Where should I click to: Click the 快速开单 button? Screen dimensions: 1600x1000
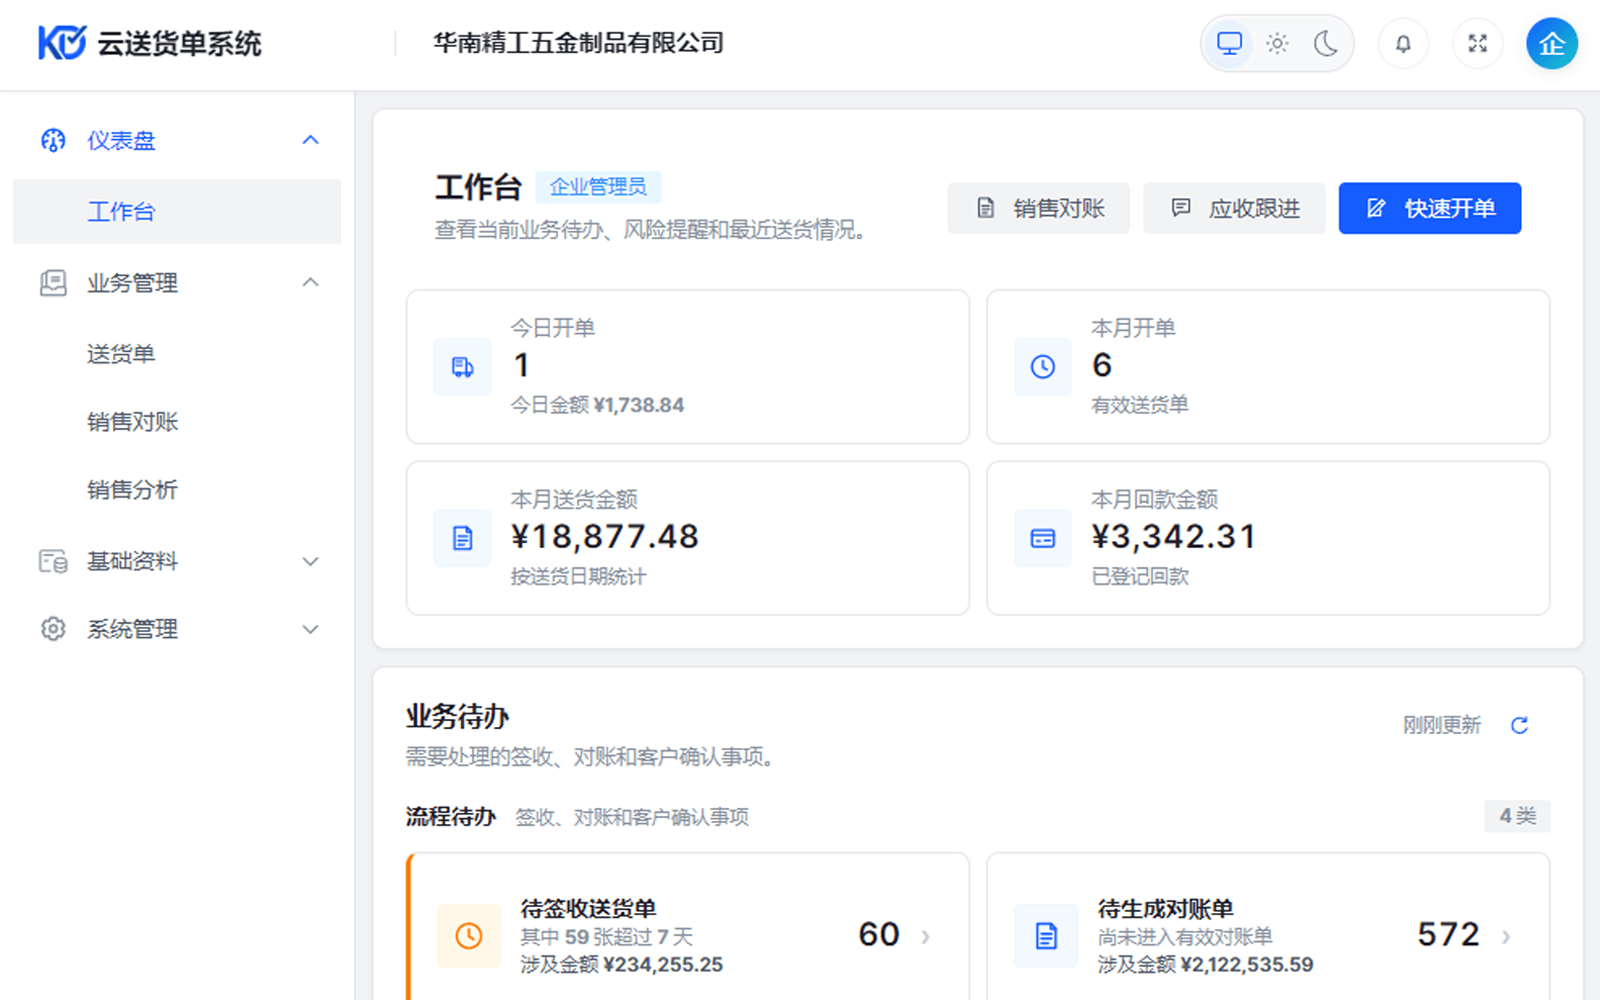pos(1430,208)
